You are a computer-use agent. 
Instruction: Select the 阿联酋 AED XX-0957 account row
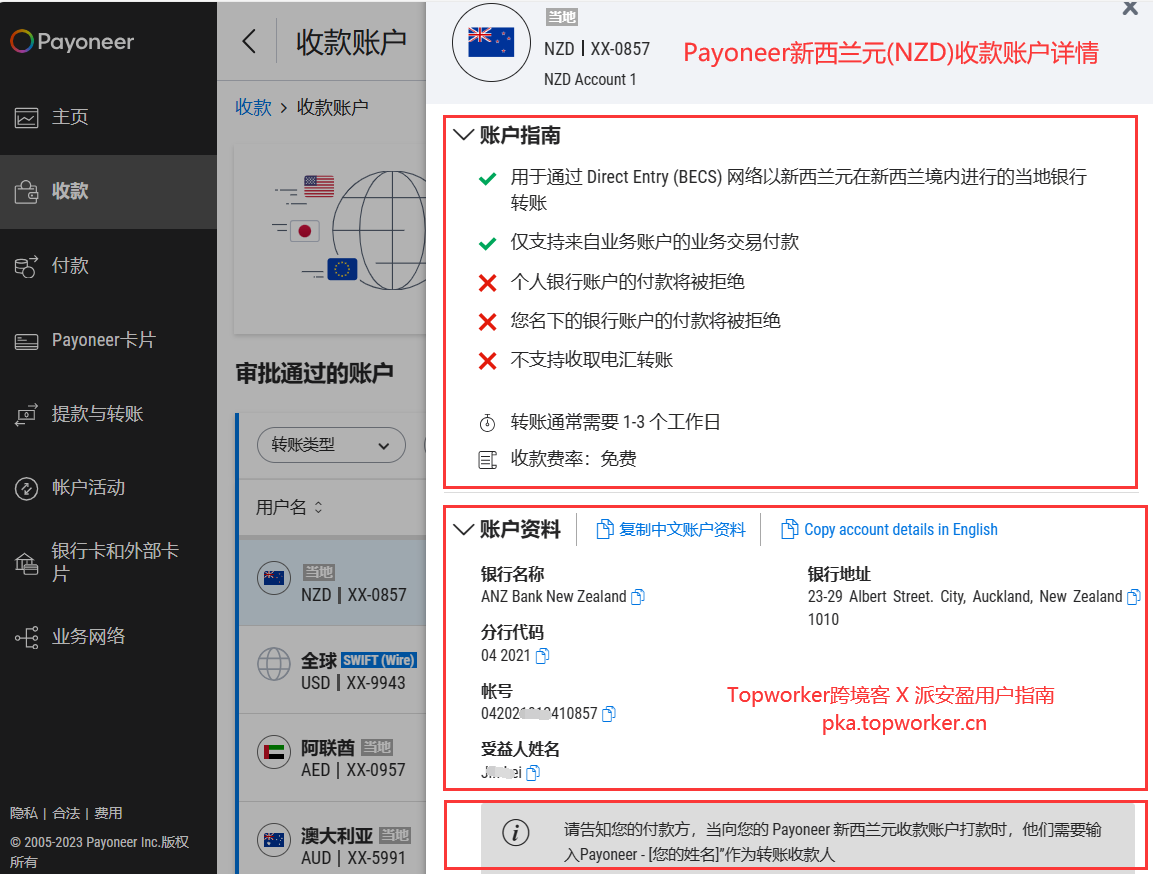(x=332, y=758)
